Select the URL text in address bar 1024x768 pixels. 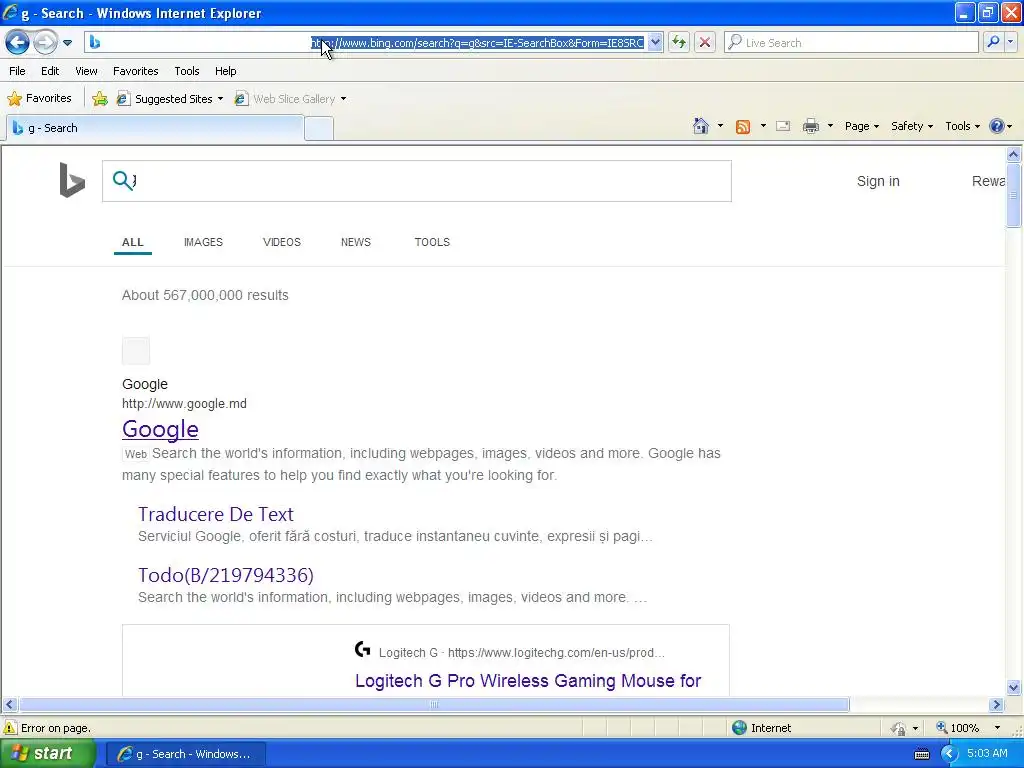point(477,43)
